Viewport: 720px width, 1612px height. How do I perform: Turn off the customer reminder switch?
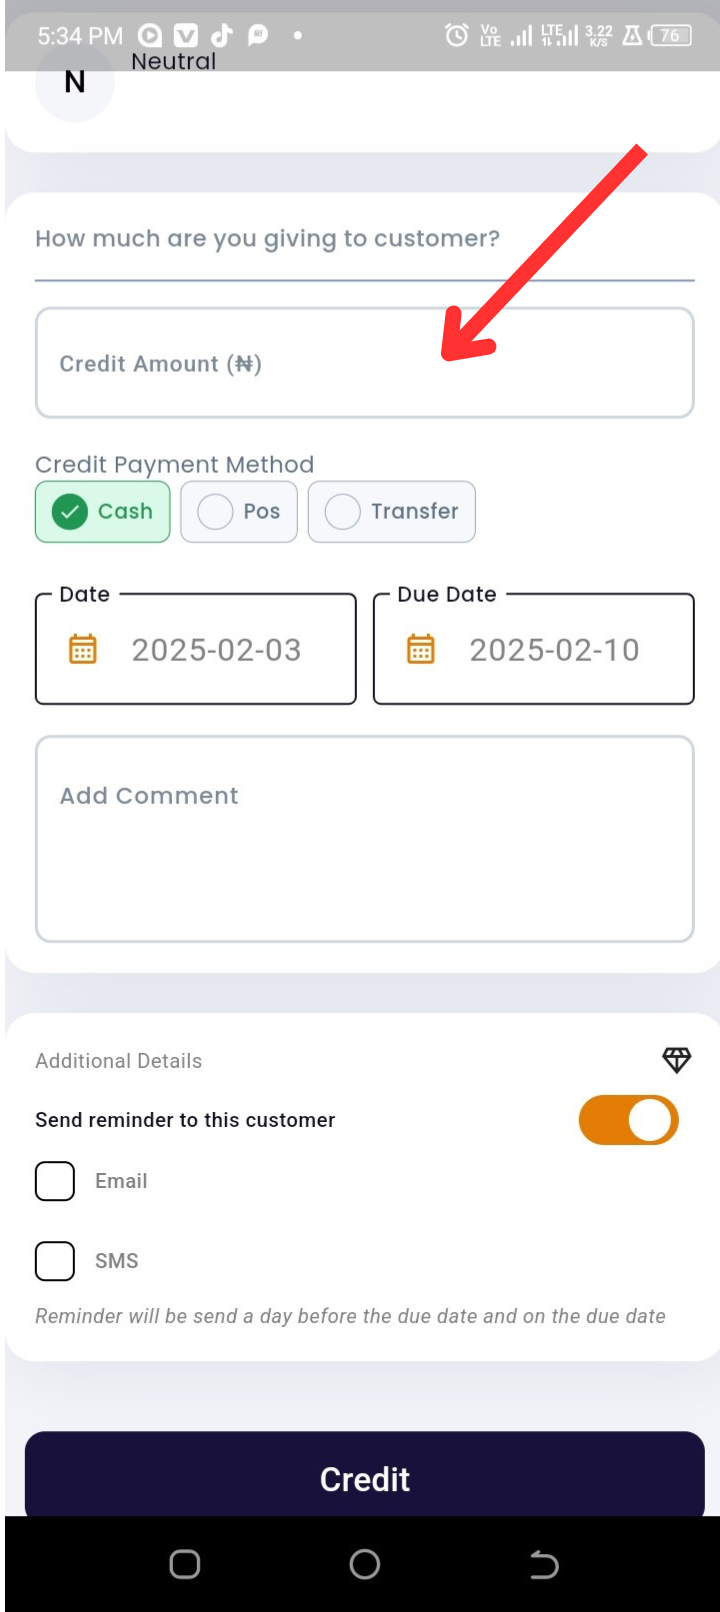[x=629, y=1120]
